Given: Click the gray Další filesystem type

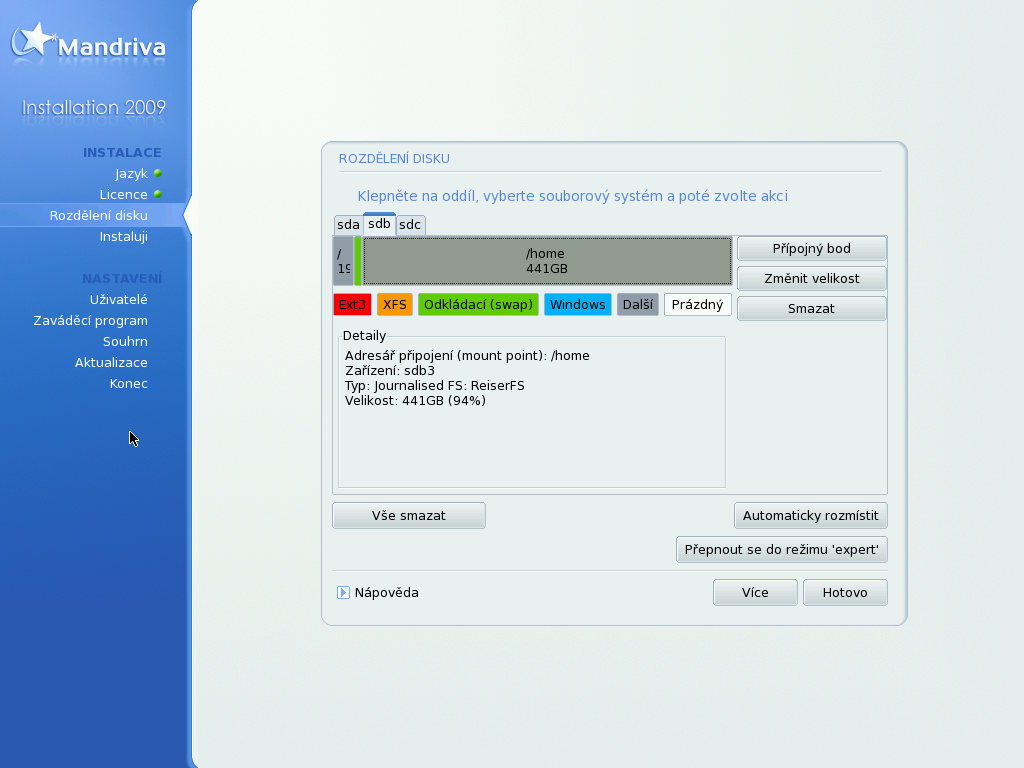Looking at the screenshot, I should point(637,304).
